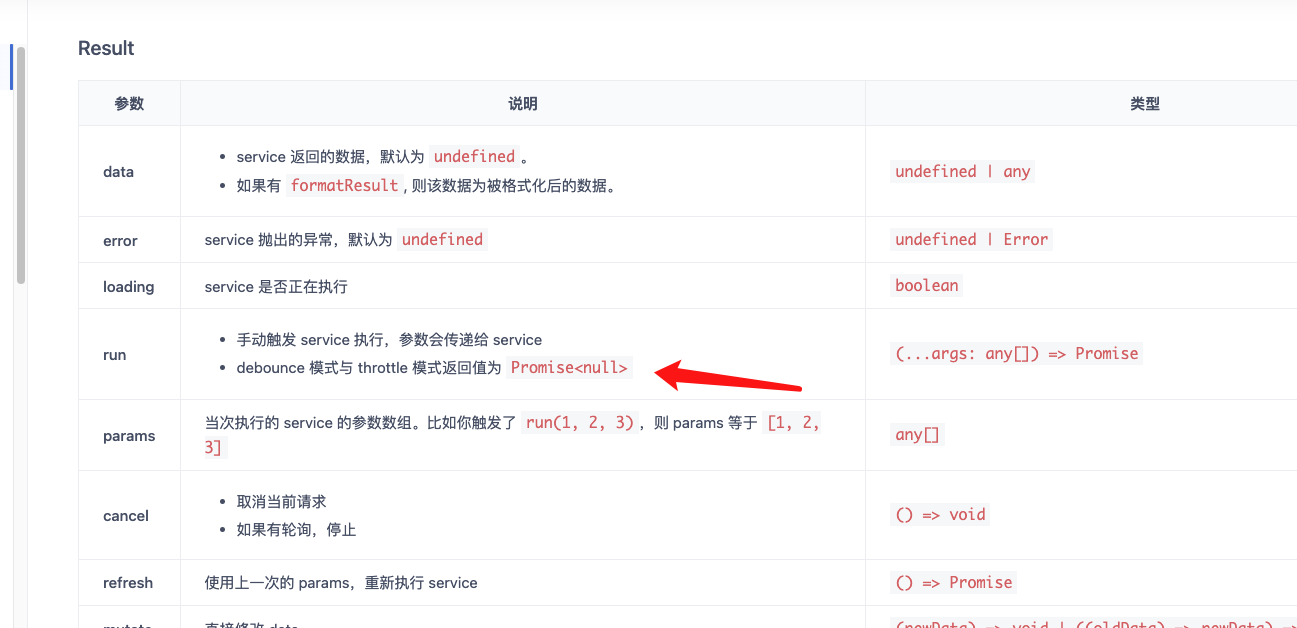Click the "undefined" code in data description

click(474, 156)
